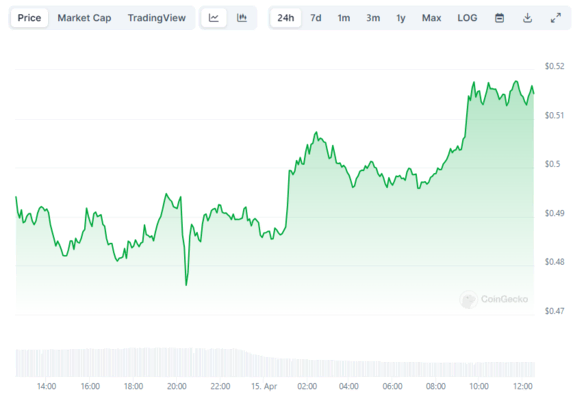Click the $0.48 price axis label
Screen dimensions: 573x394
[554, 262]
